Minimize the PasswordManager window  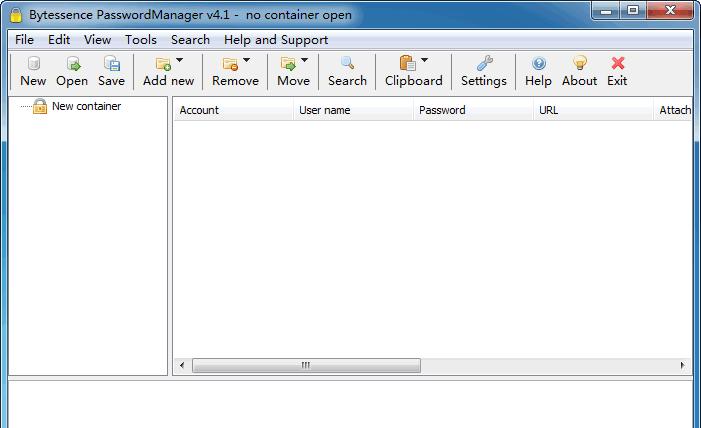tap(606, 11)
